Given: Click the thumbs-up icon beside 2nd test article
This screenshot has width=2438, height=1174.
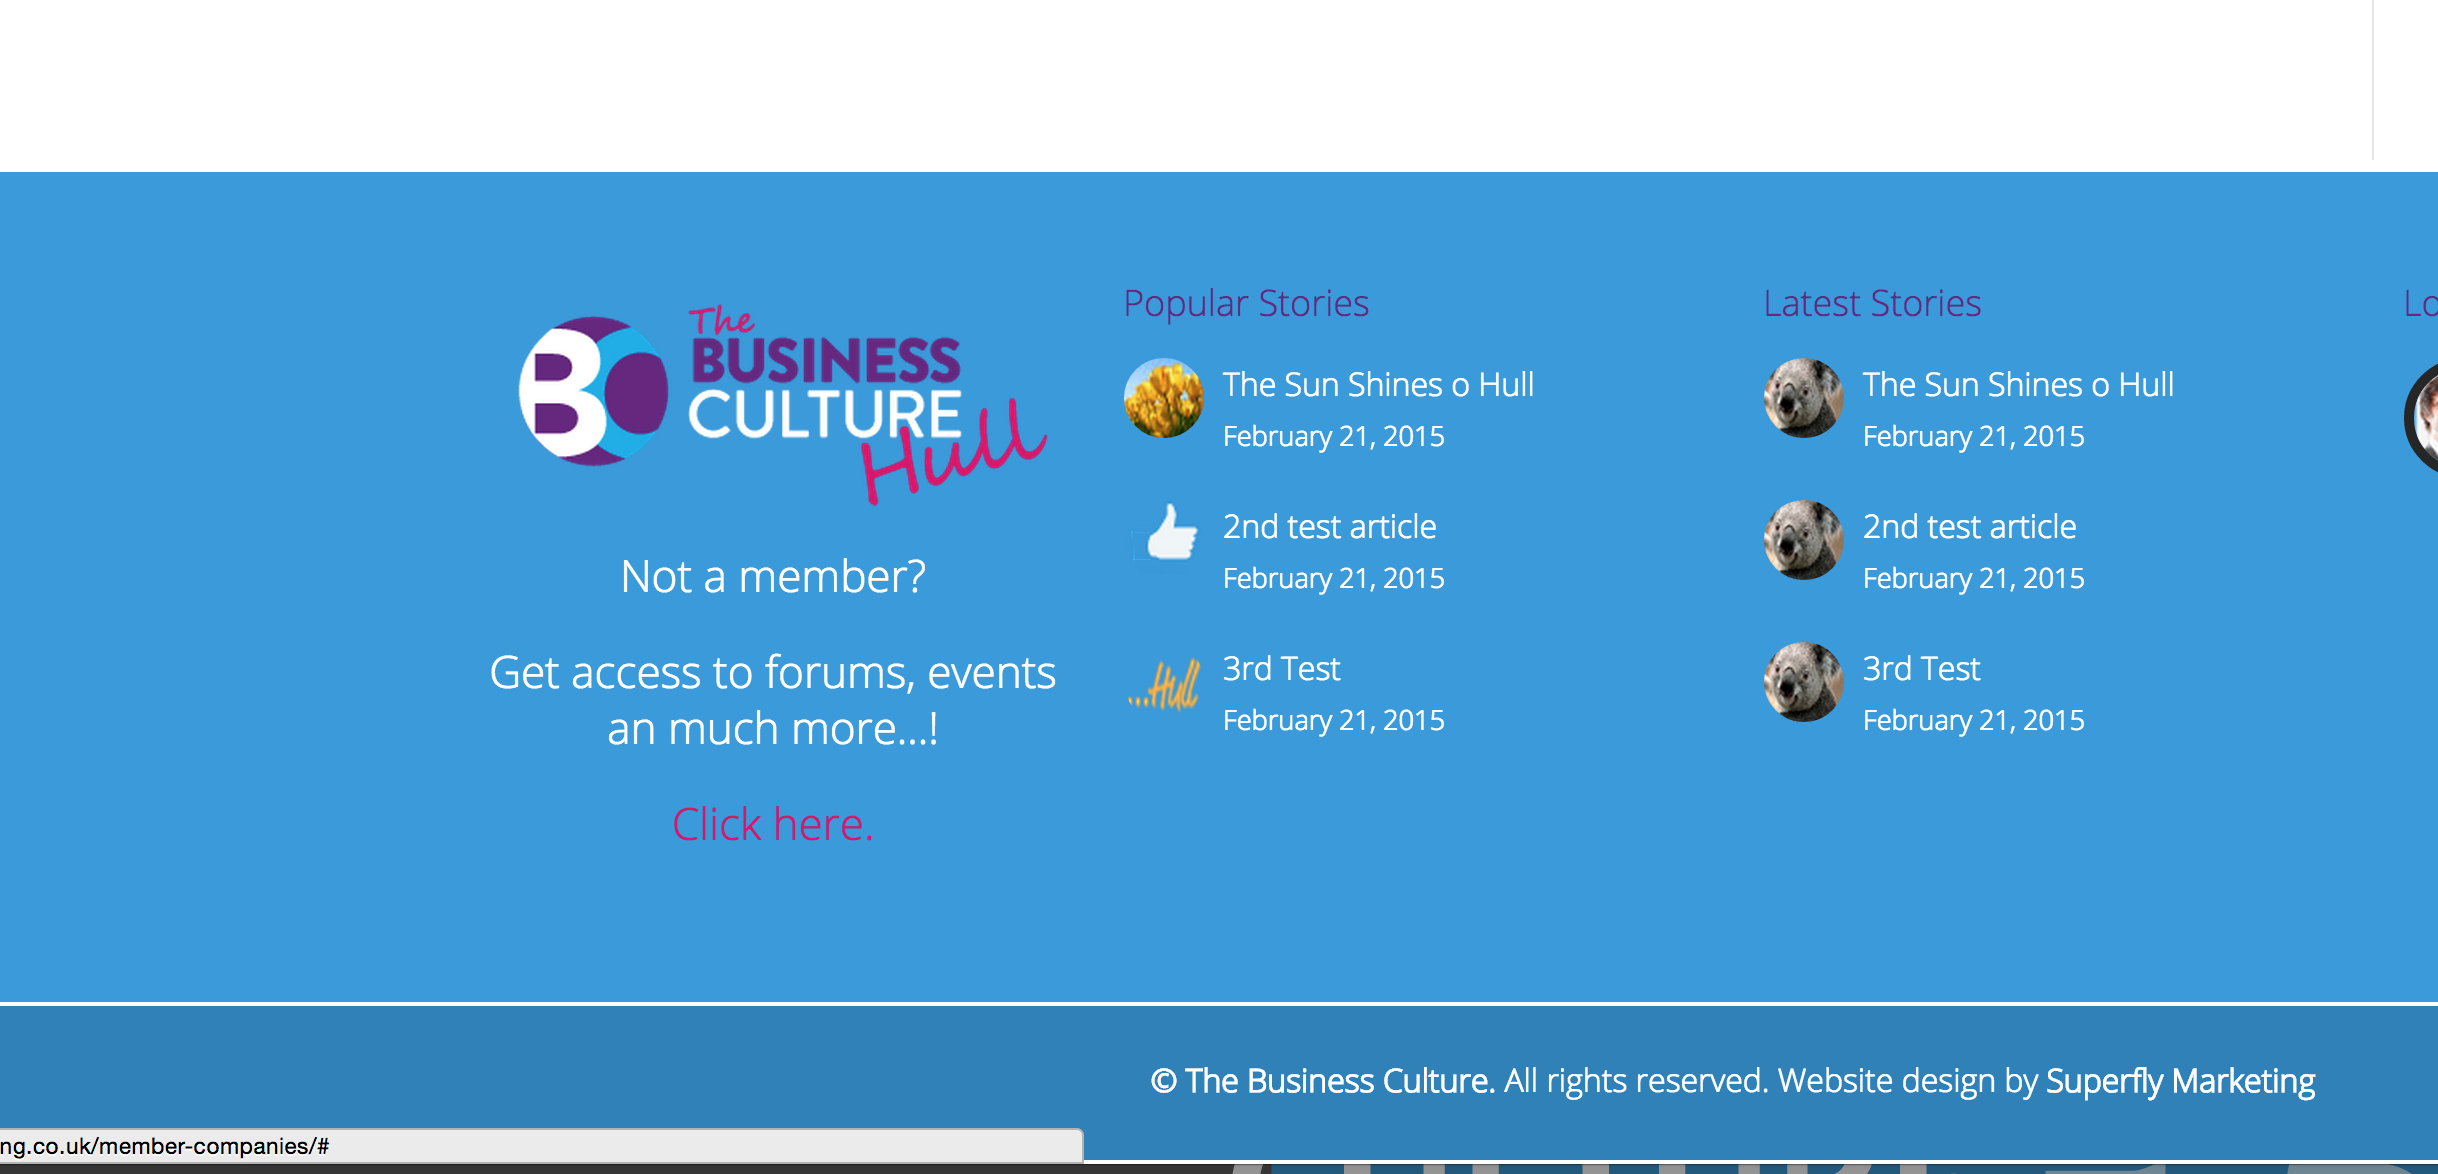Looking at the screenshot, I should [x=1167, y=533].
